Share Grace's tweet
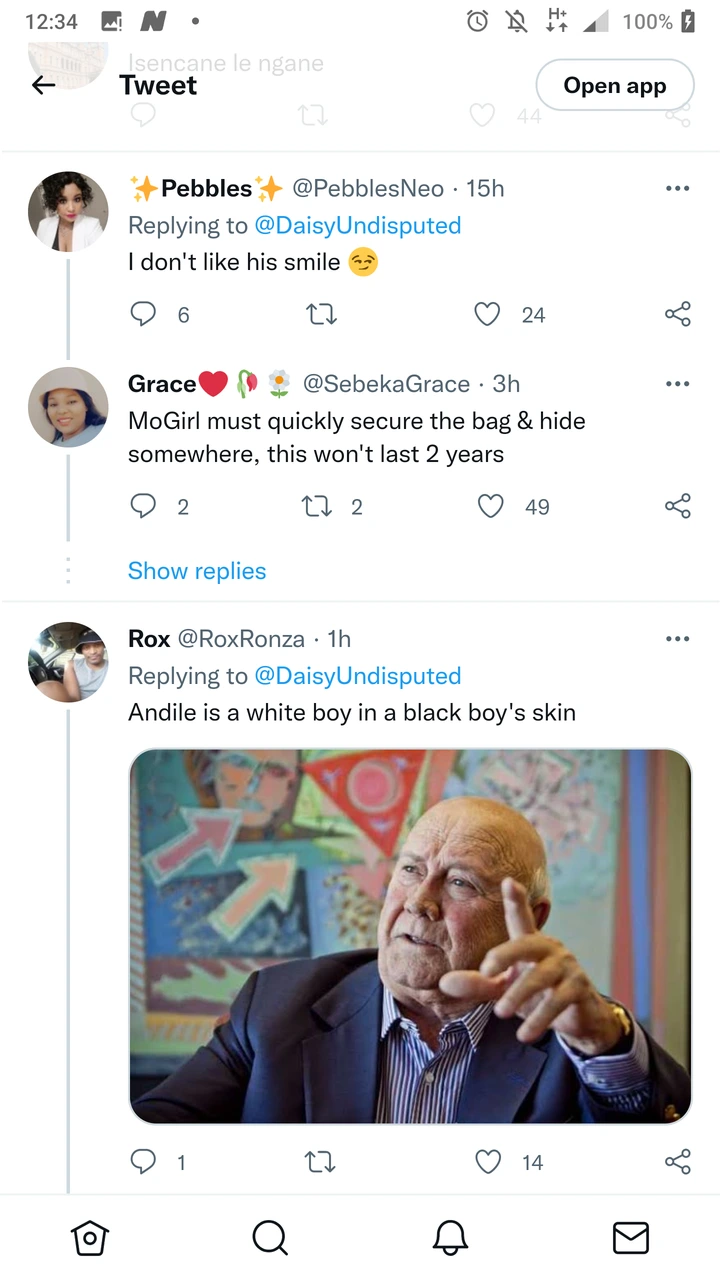The height and width of the screenshot is (1280, 720). pyautogui.click(x=678, y=507)
